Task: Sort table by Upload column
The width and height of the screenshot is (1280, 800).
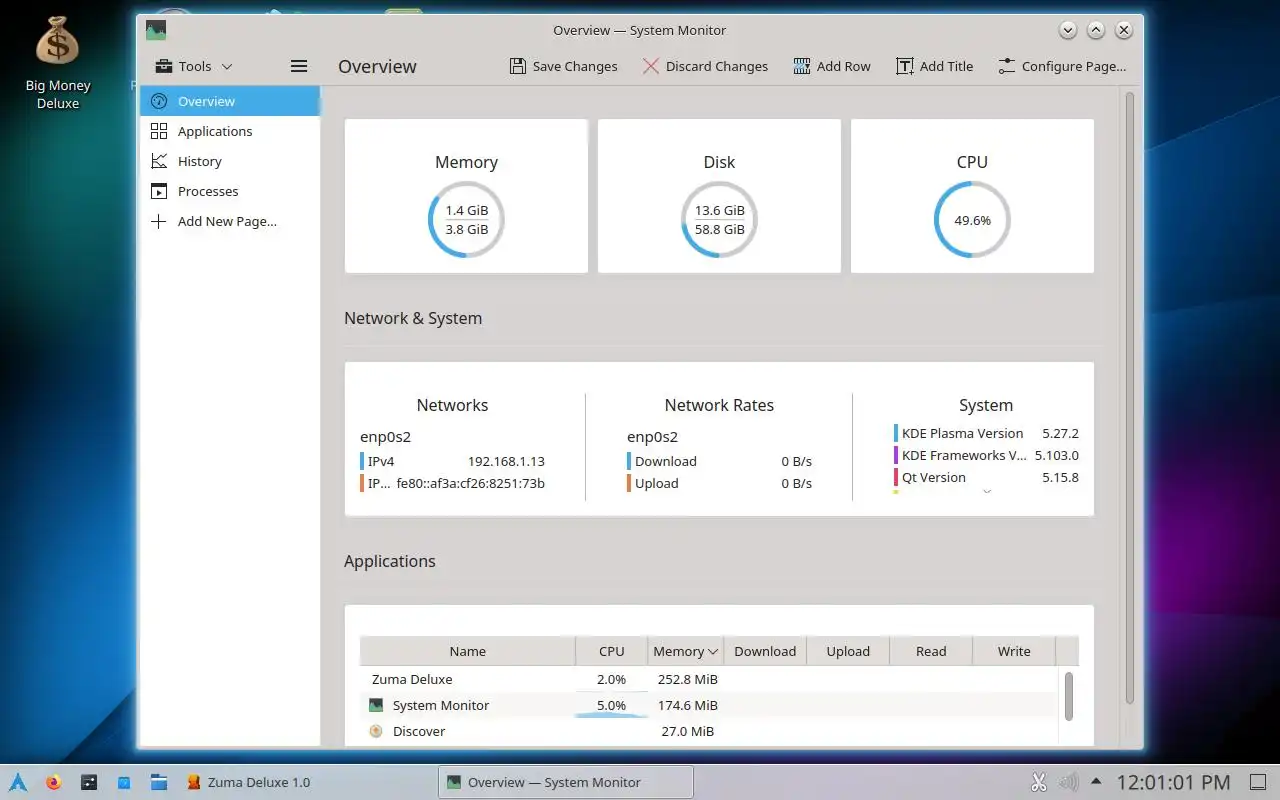Action: (848, 651)
